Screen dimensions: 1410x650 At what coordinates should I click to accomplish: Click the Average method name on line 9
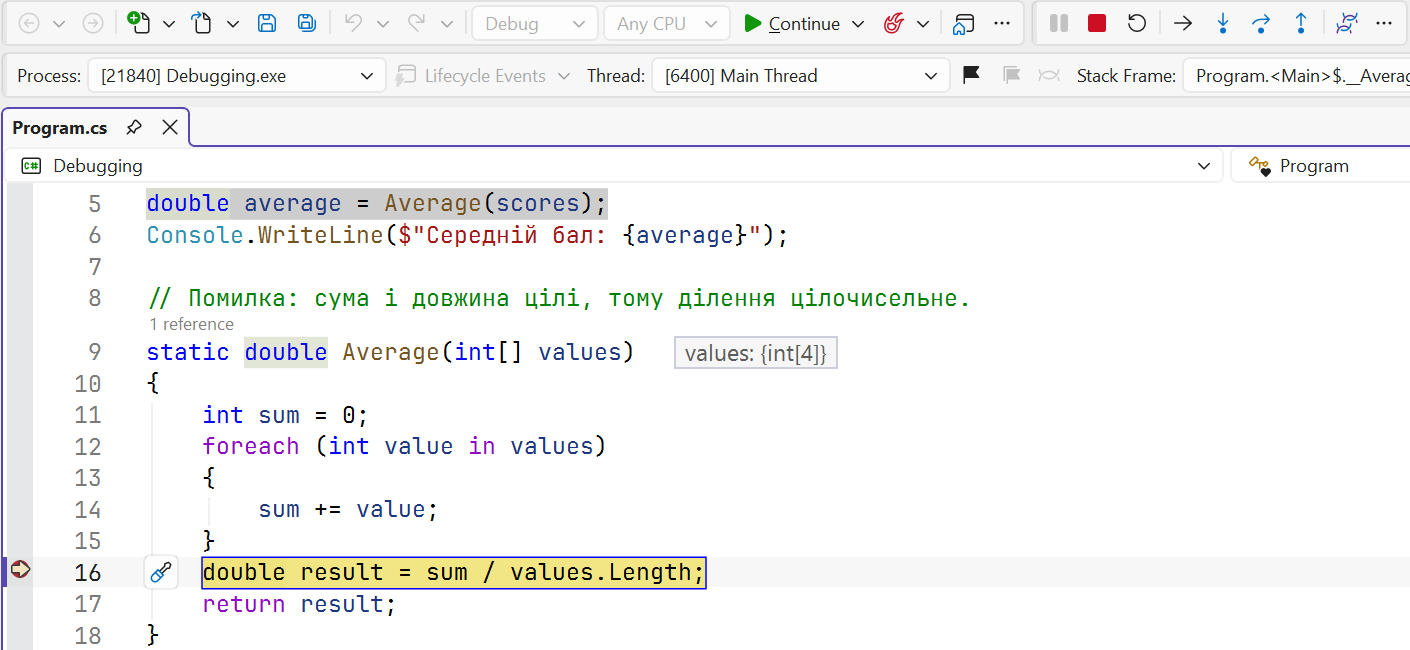click(391, 352)
